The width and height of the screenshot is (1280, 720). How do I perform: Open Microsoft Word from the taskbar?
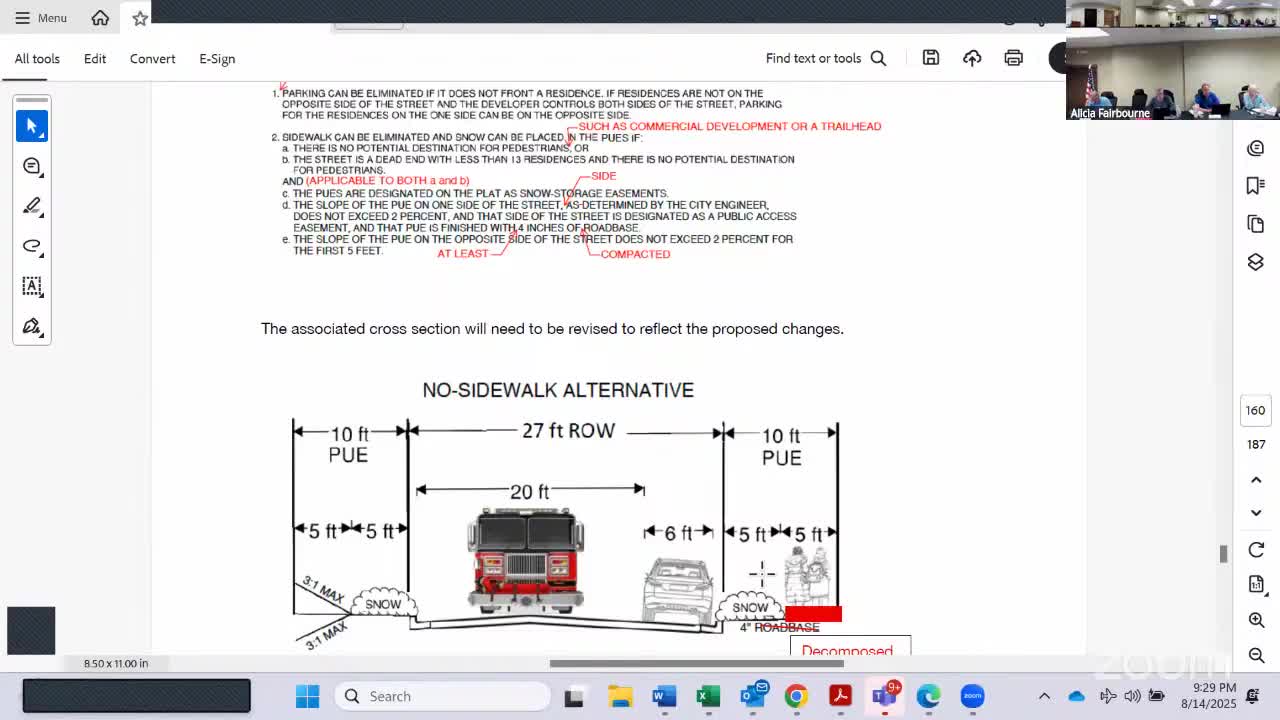click(665, 696)
